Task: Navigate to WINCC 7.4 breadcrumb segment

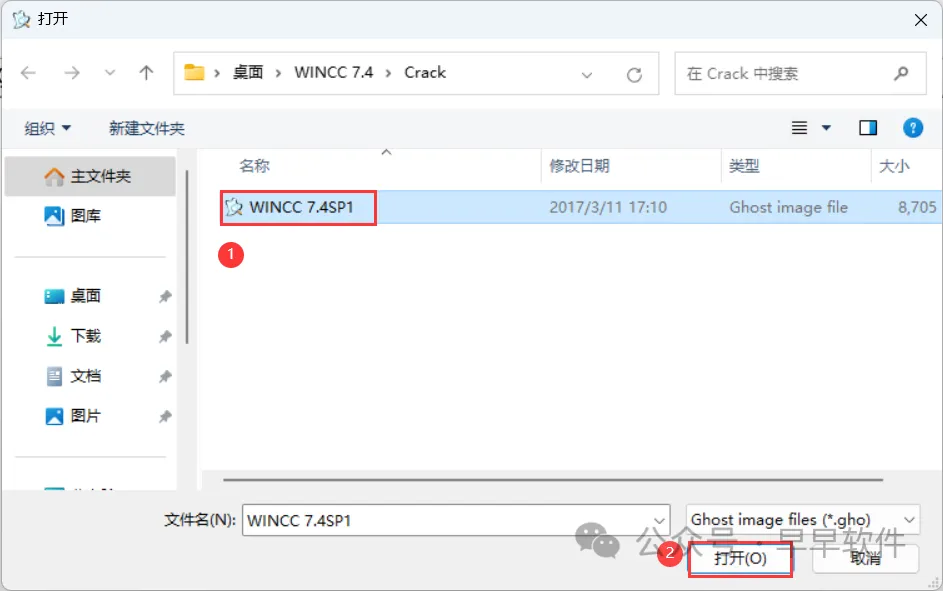Action: point(334,73)
